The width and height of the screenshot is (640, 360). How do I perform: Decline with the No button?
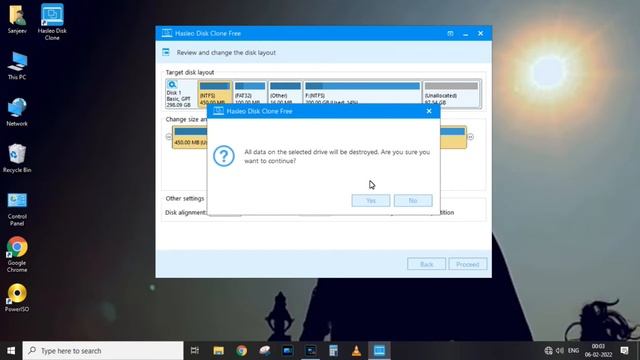tap(413, 200)
